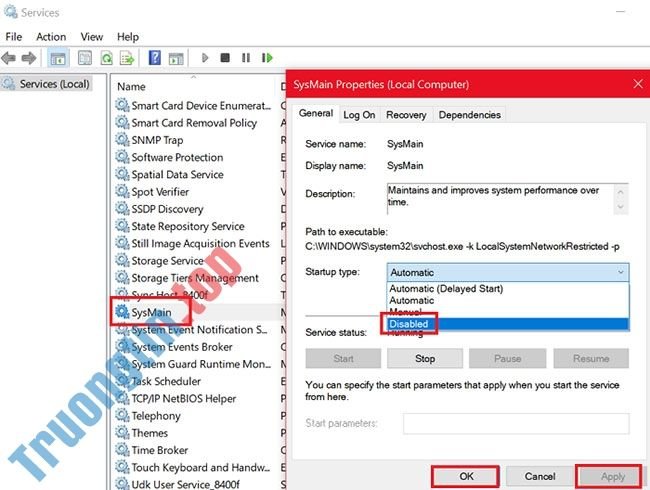Switch to the Log On tab
650x490 pixels.
tap(359, 115)
